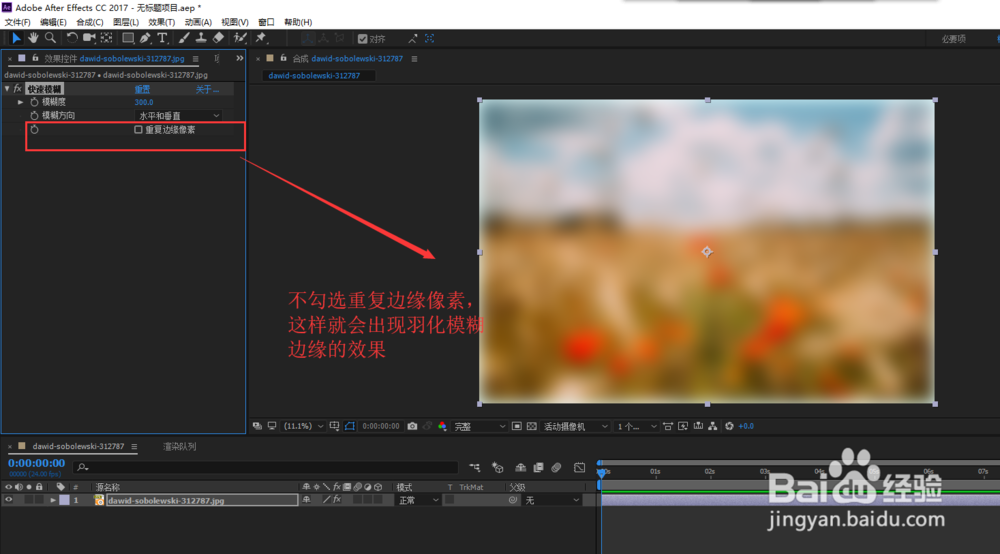Open 编辑(E) menu
This screenshot has height=554, width=1000.
click(53, 22)
